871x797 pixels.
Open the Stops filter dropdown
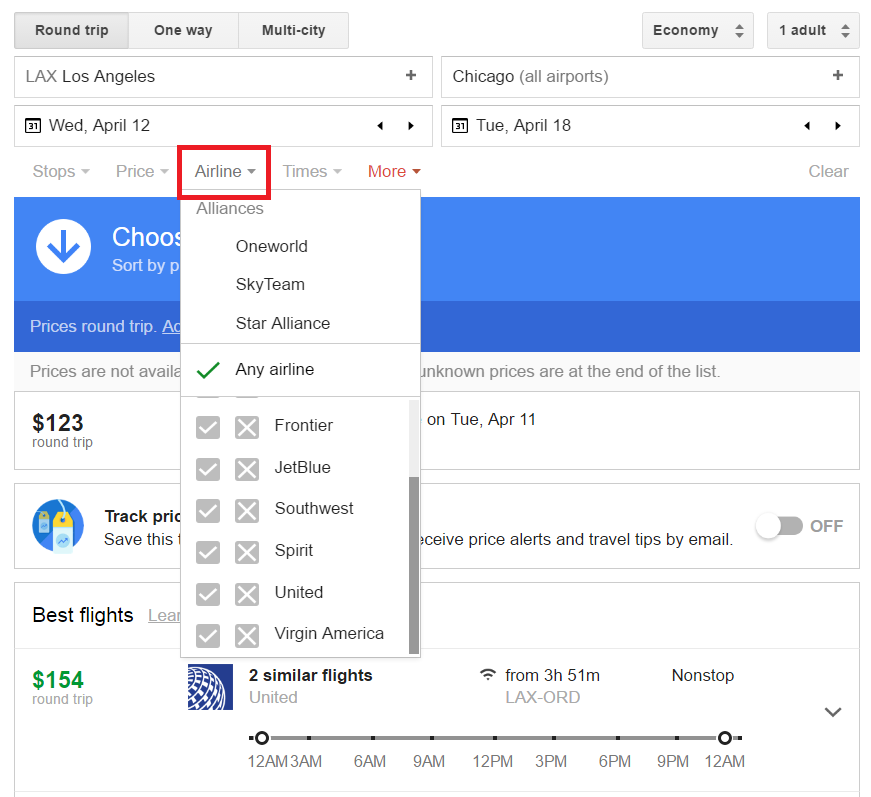61,171
